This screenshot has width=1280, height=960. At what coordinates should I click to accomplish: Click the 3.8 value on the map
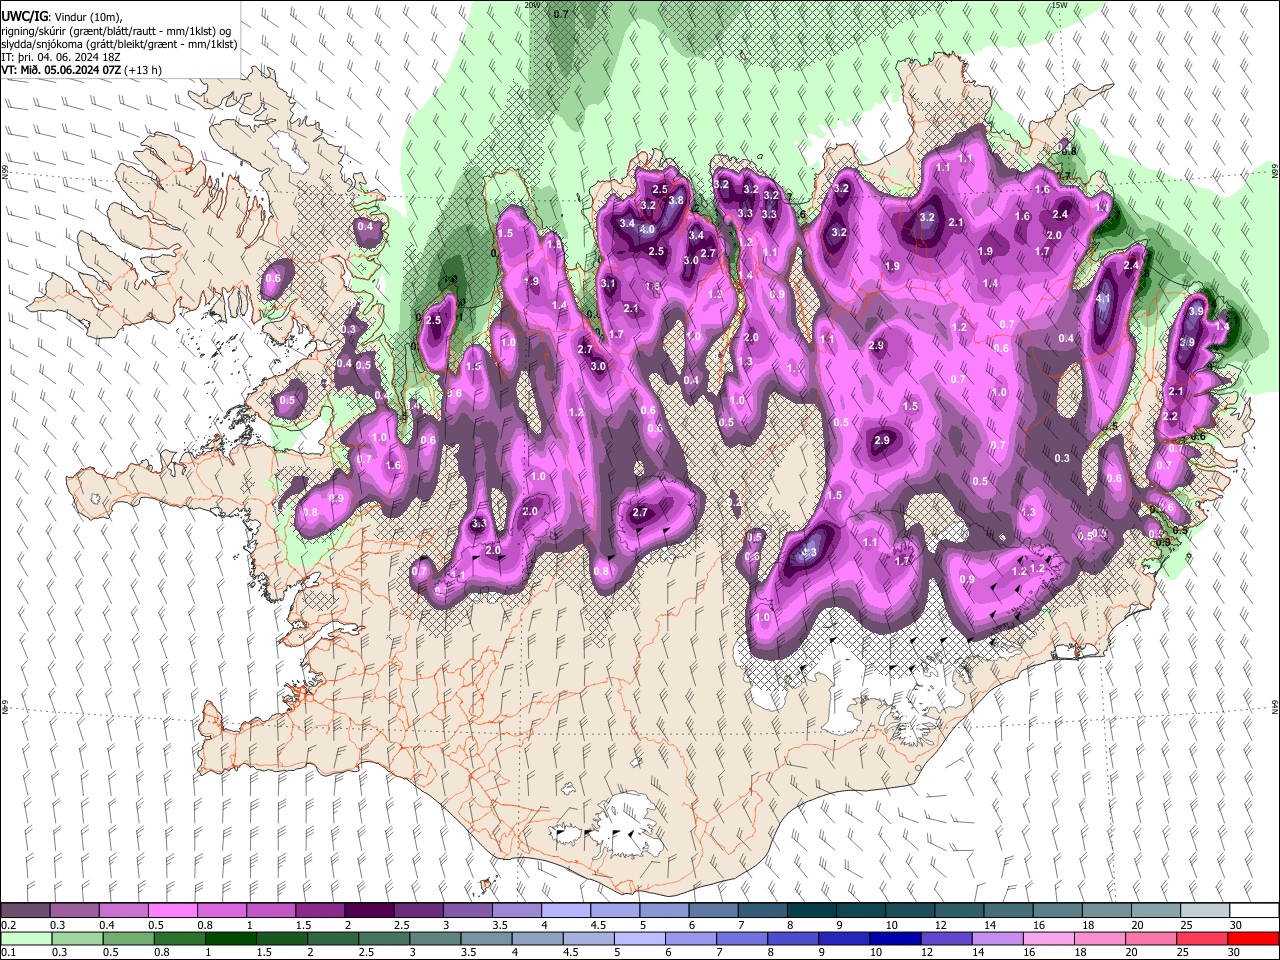pos(676,200)
